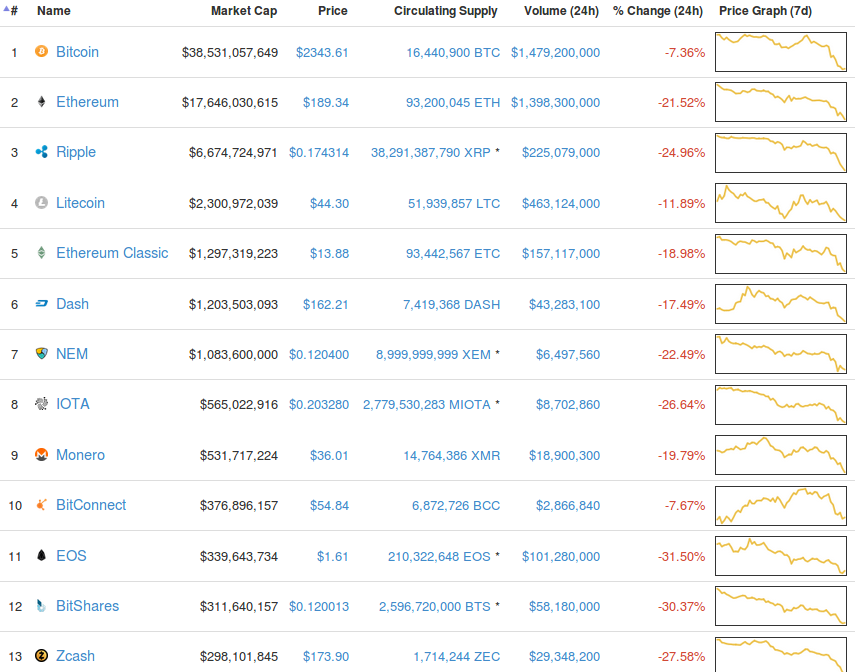Click the Ripple logo icon
Screen dimensions: 855x672
(41, 152)
